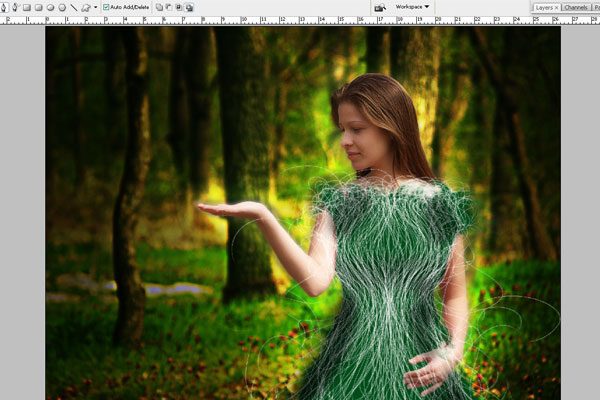Choose the Rectangle shape tool

tap(27, 7)
